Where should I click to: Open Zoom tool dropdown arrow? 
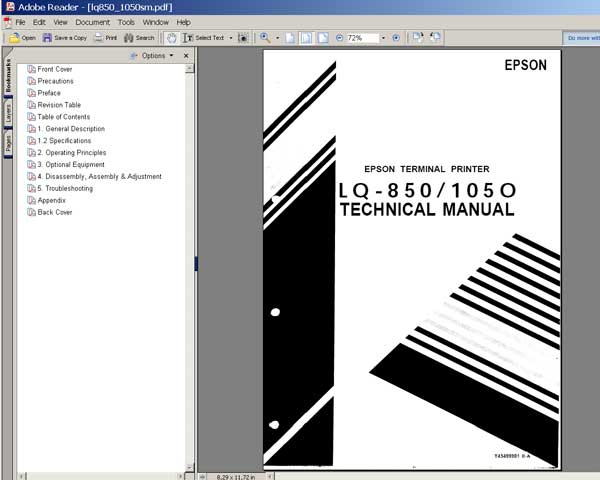(277, 38)
